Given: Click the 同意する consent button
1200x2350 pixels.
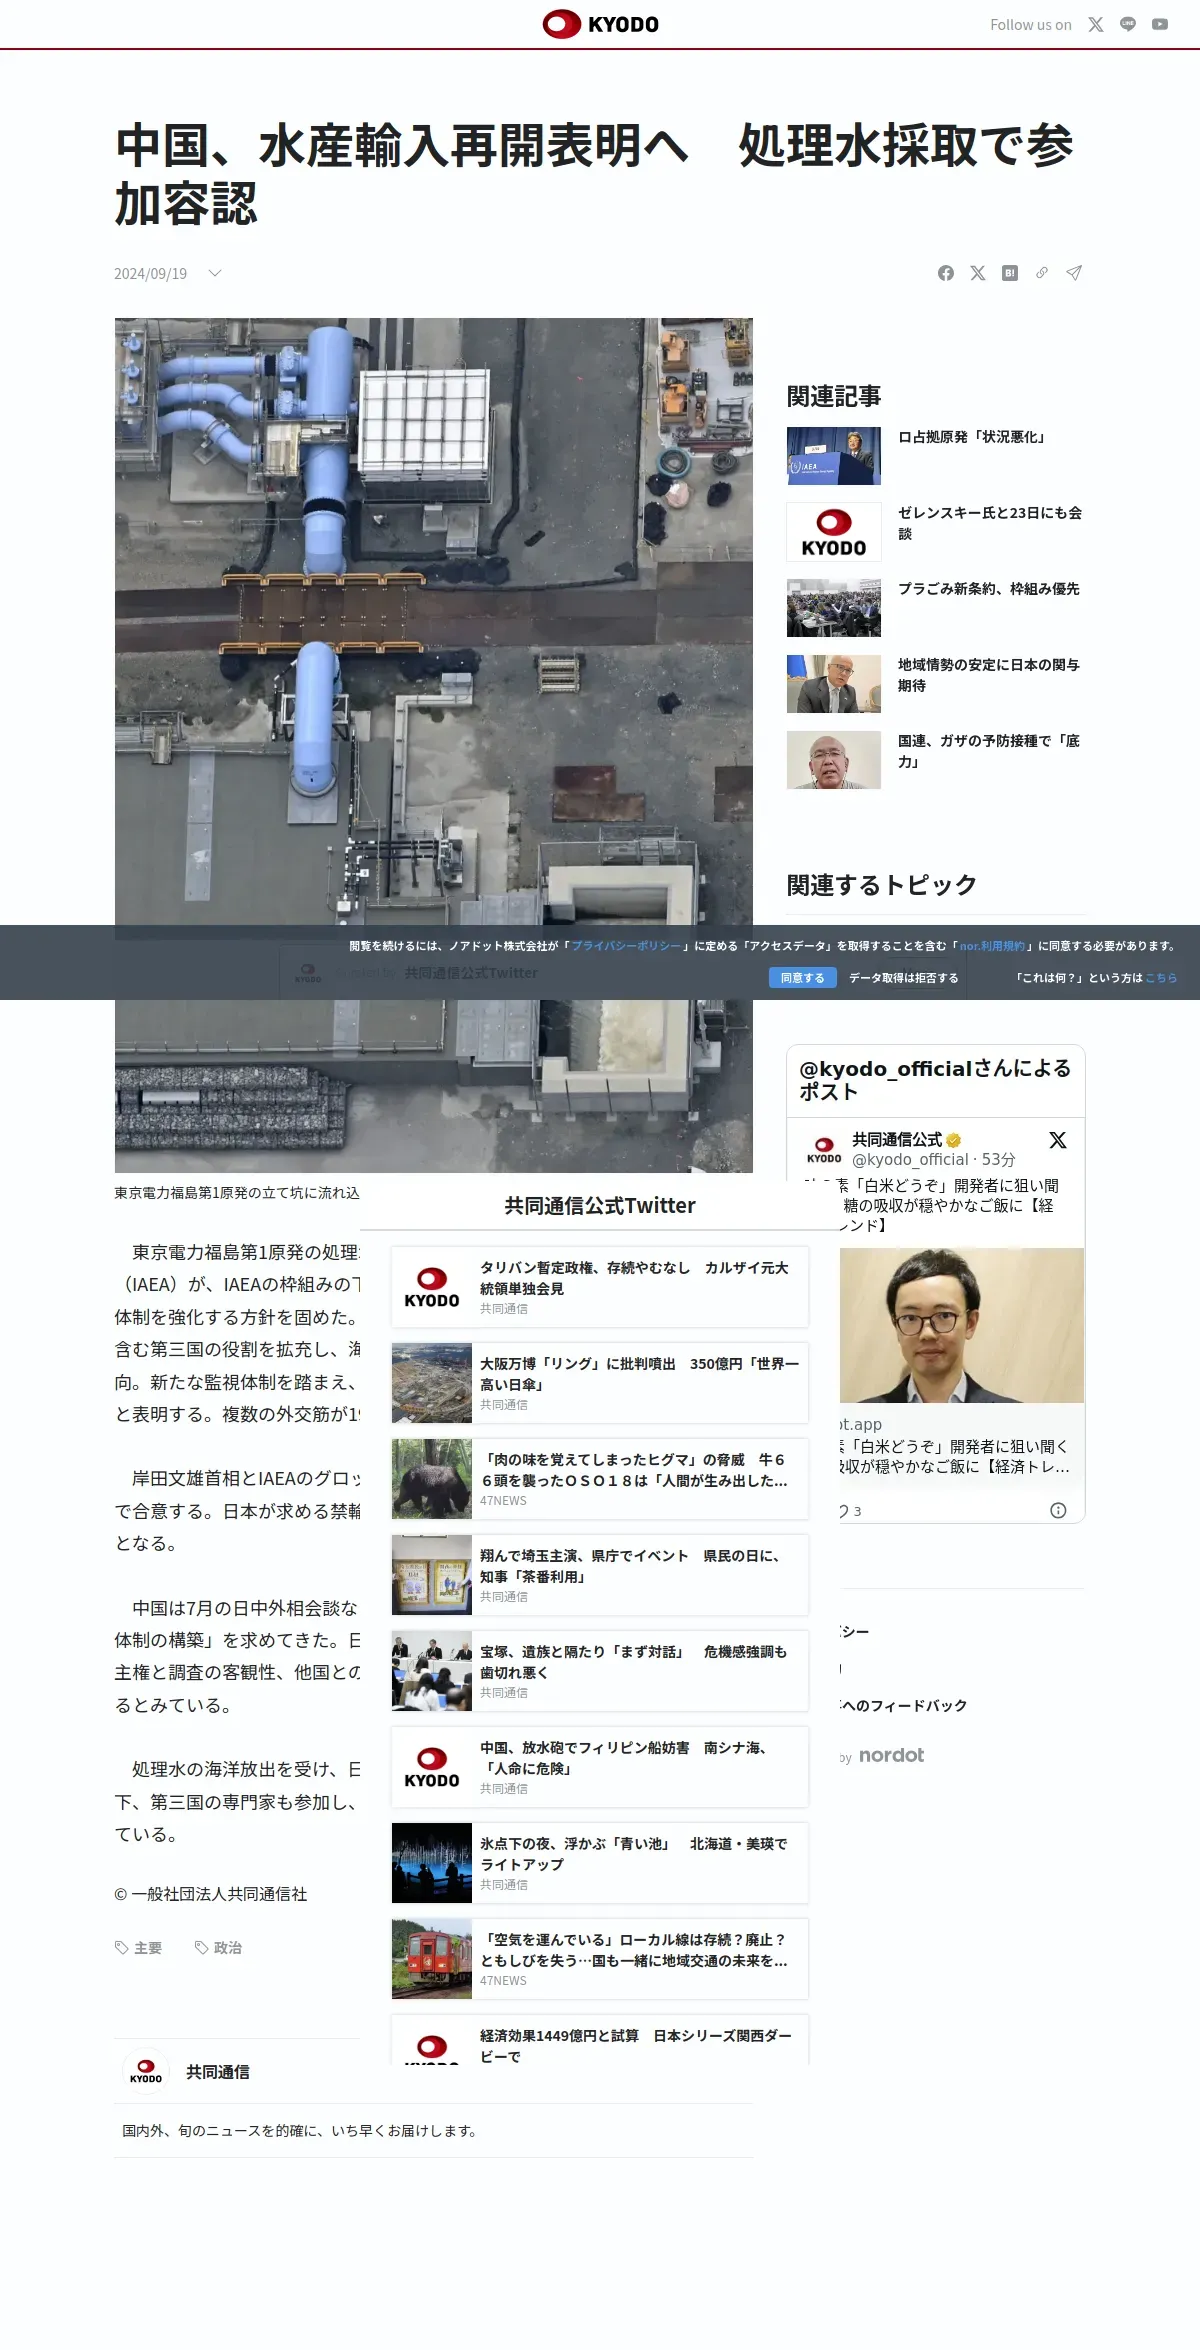Looking at the screenshot, I should coord(802,978).
